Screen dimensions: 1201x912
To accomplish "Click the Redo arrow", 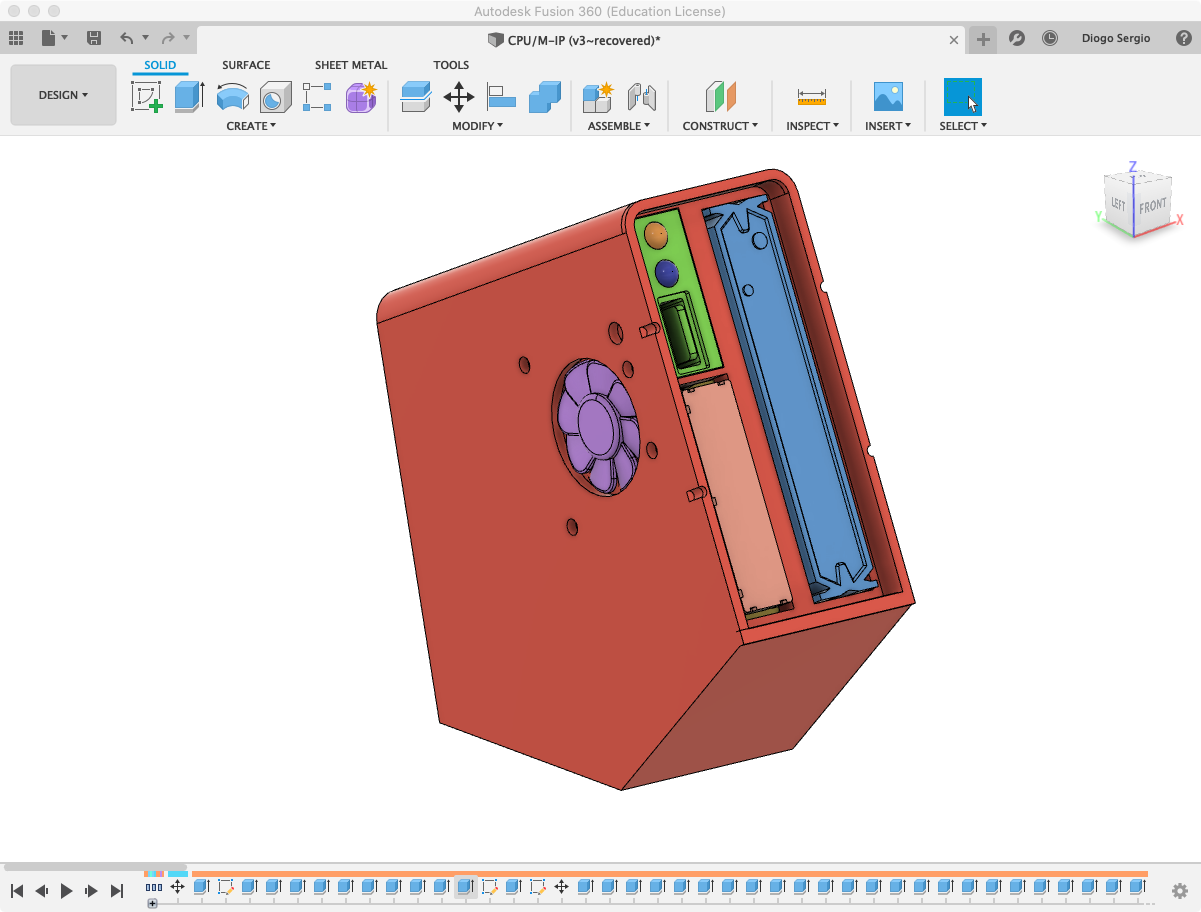I will pyautogui.click(x=168, y=38).
